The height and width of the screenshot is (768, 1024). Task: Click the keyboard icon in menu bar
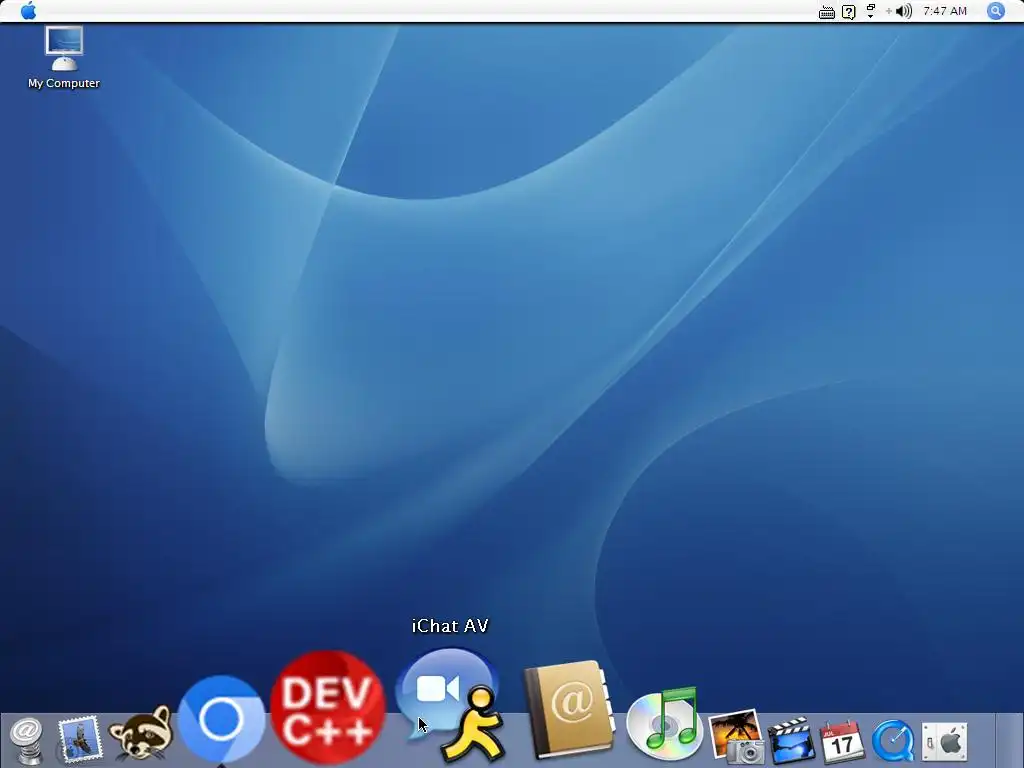(827, 12)
